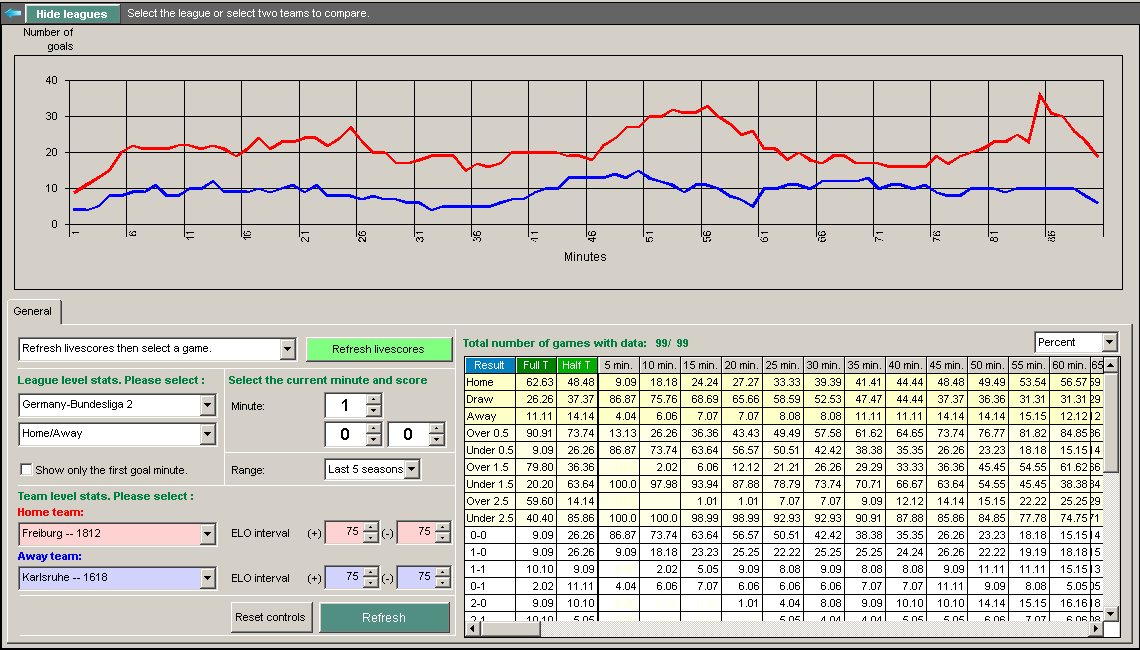Decrease the Minute spinner value

coord(374,411)
